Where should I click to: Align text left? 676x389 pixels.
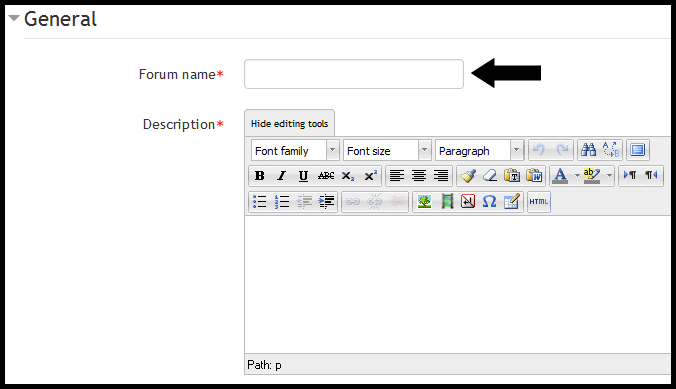[x=397, y=176]
